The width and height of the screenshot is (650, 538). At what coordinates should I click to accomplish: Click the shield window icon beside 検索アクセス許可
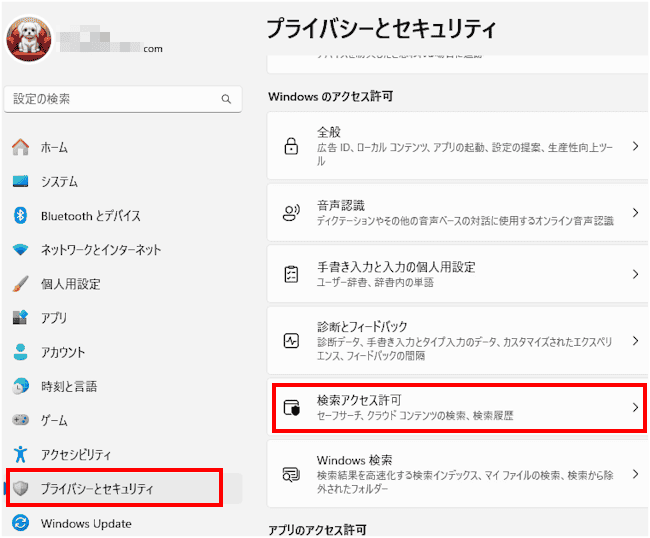(291, 407)
